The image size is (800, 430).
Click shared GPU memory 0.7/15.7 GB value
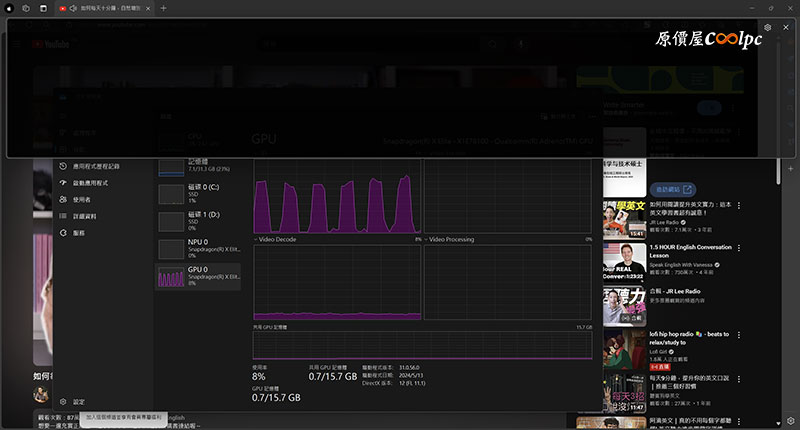tap(333, 376)
